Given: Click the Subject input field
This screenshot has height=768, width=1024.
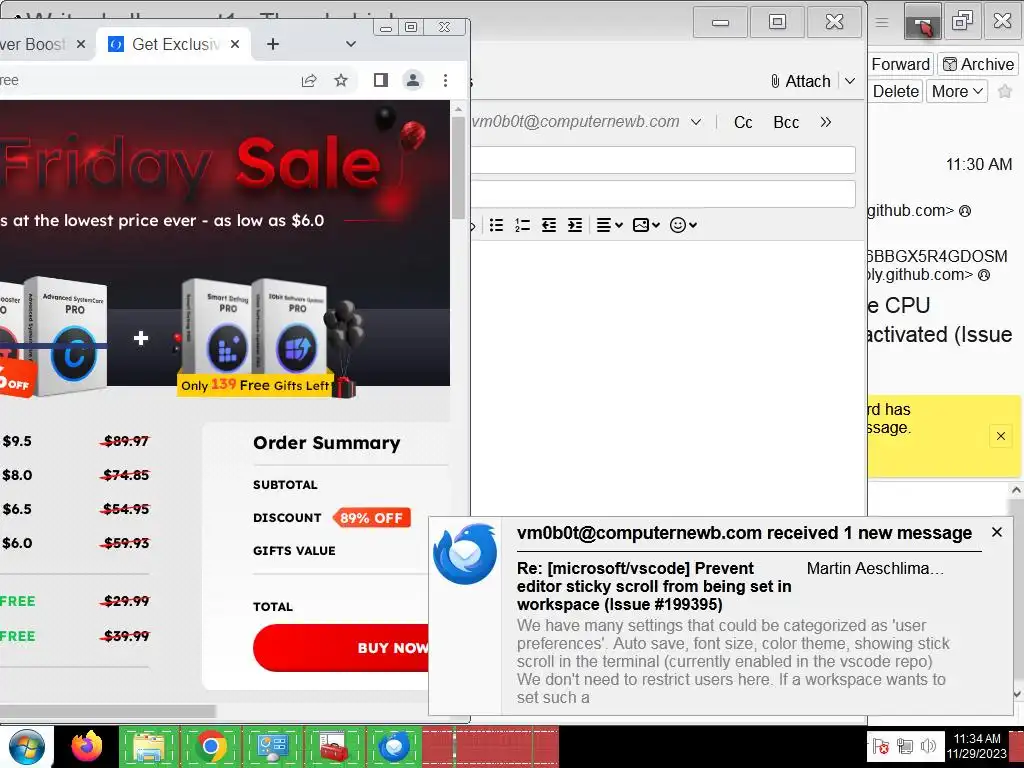Looking at the screenshot, I should tap(663, 194).
